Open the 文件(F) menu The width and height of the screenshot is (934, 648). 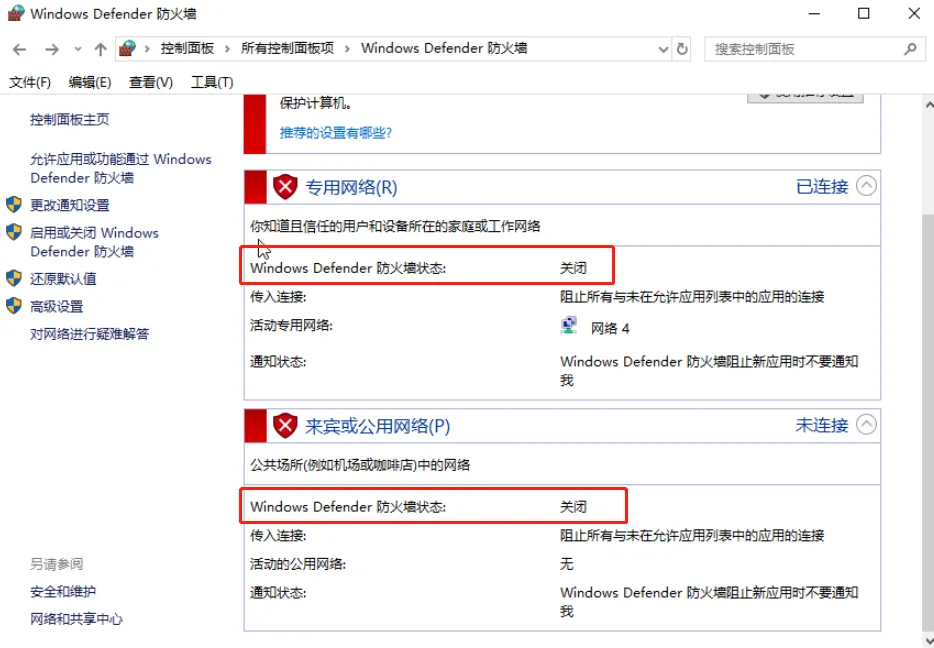pyautogui.click(x=30, y=82)
